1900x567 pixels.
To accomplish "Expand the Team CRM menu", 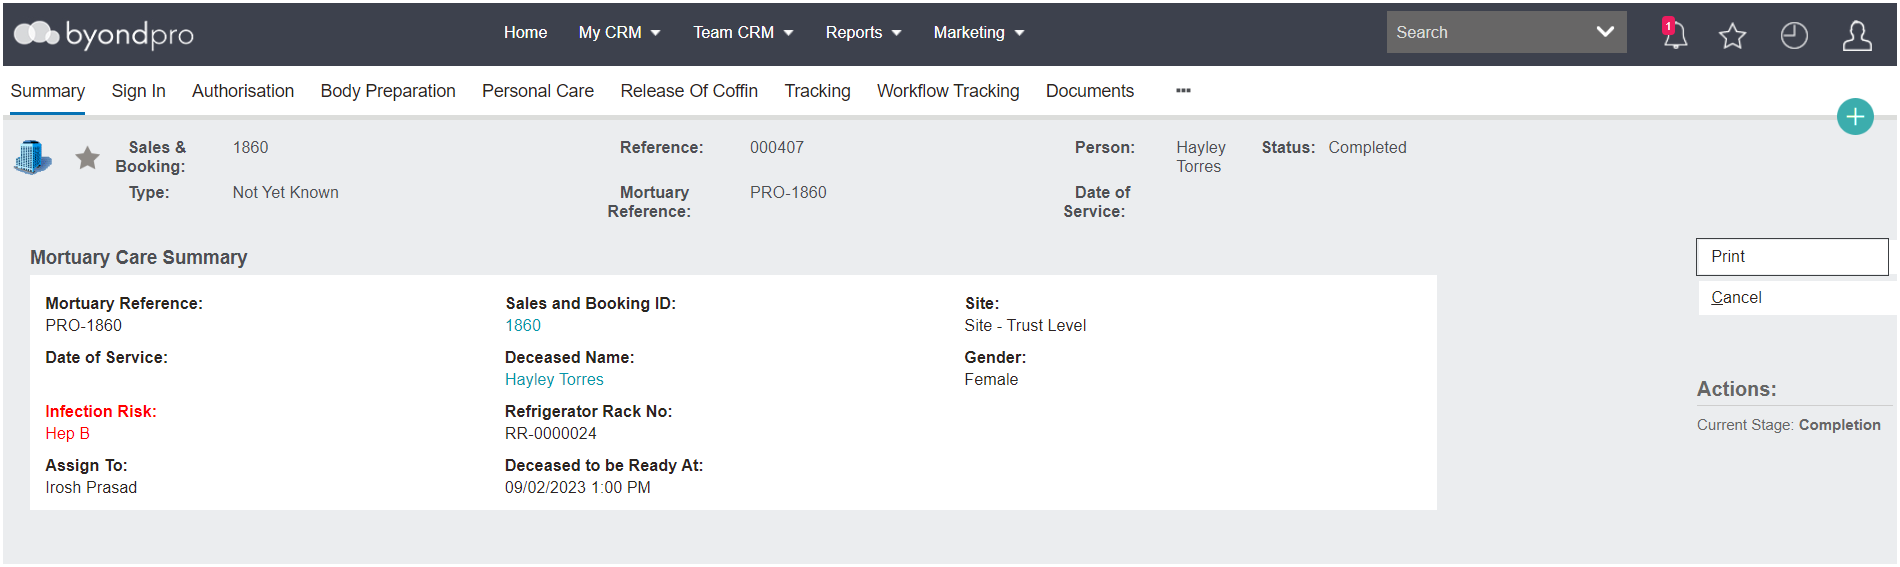I will click(743, 33).
